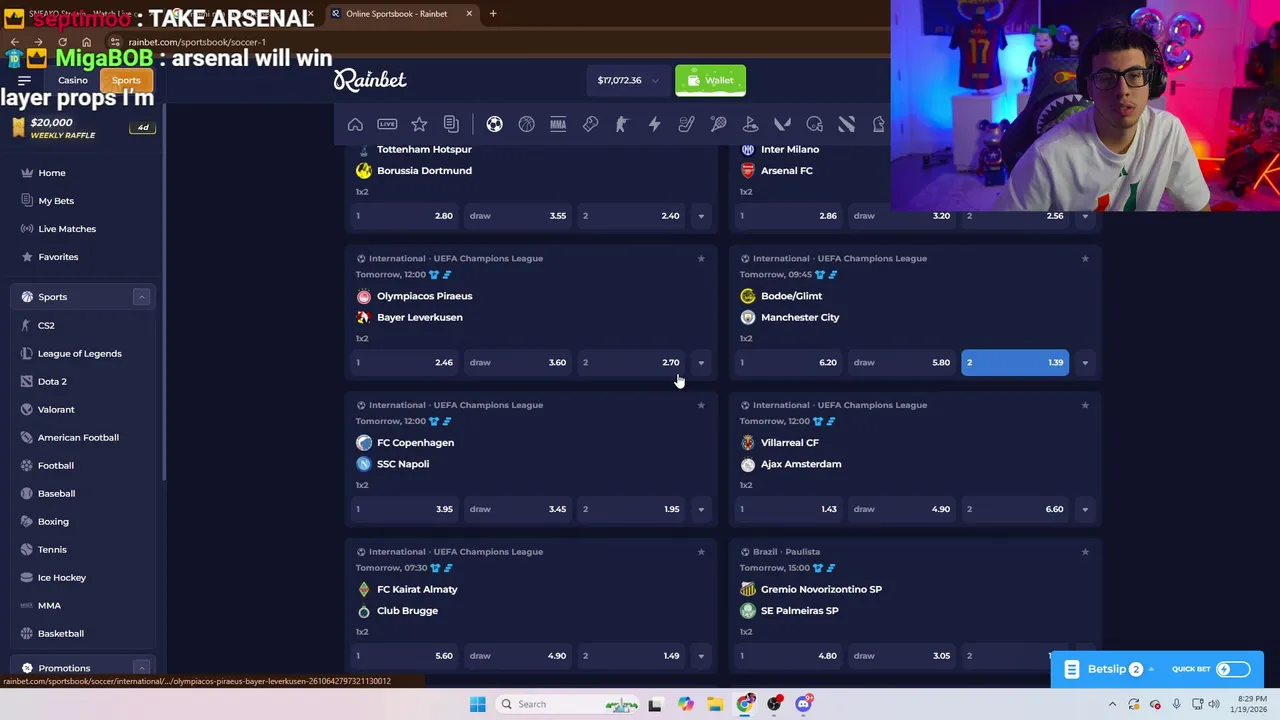Select the soccer ball sport icon
This screenshot has height=720, width=1280.
click(x=494, y=124)
